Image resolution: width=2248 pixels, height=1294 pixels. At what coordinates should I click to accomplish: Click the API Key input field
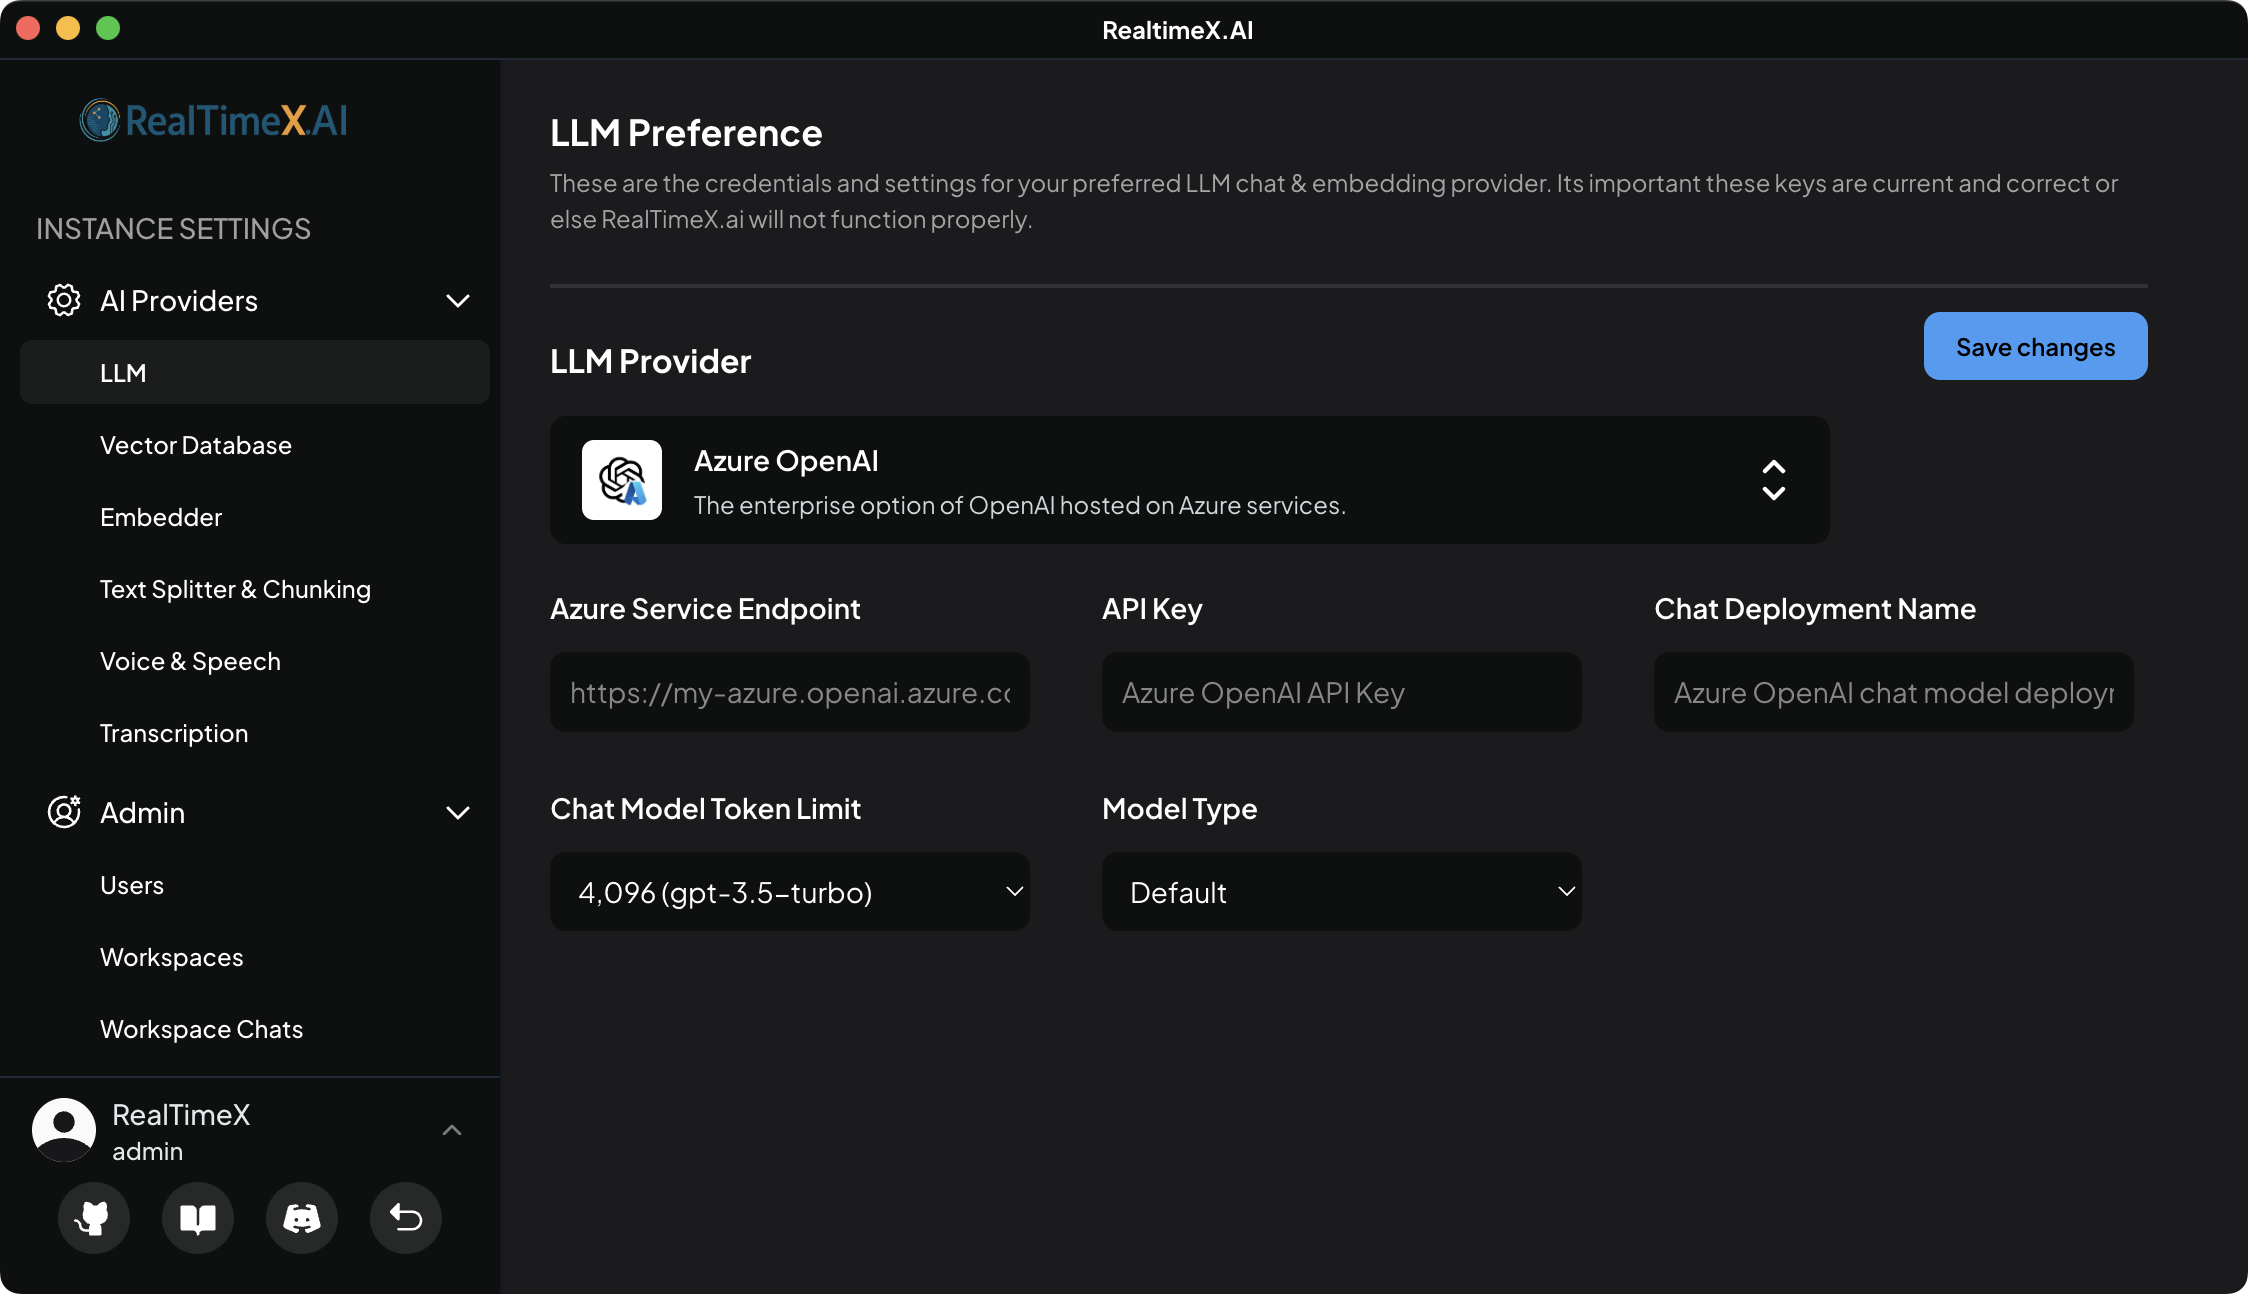point(1340,692)
